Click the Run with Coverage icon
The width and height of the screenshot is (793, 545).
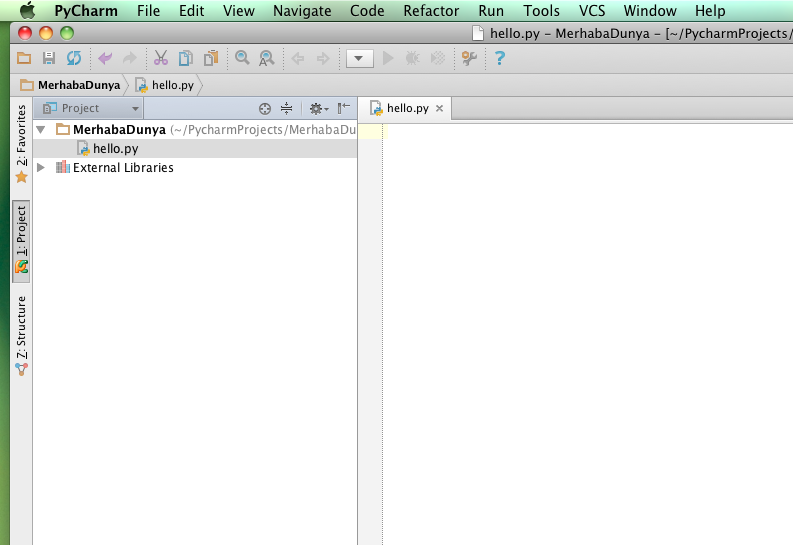[438, 59]
